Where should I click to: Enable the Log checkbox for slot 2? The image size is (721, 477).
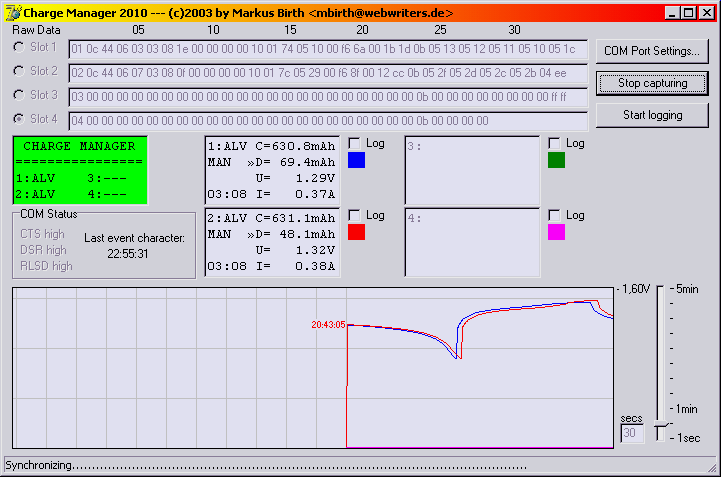click(x=355, y=215)
